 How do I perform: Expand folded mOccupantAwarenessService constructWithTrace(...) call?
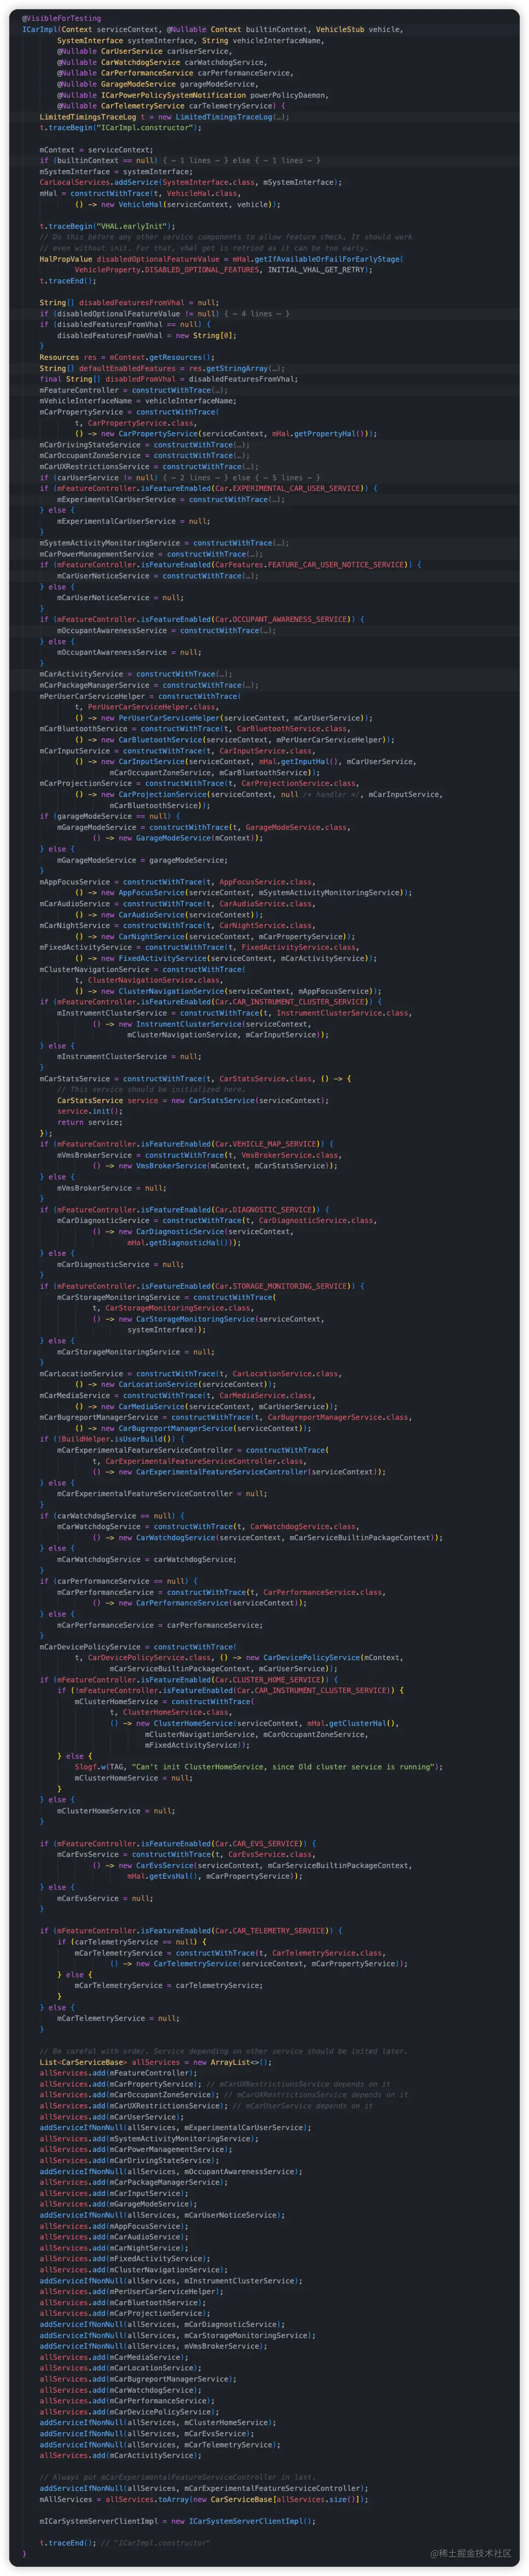[267, 631]
